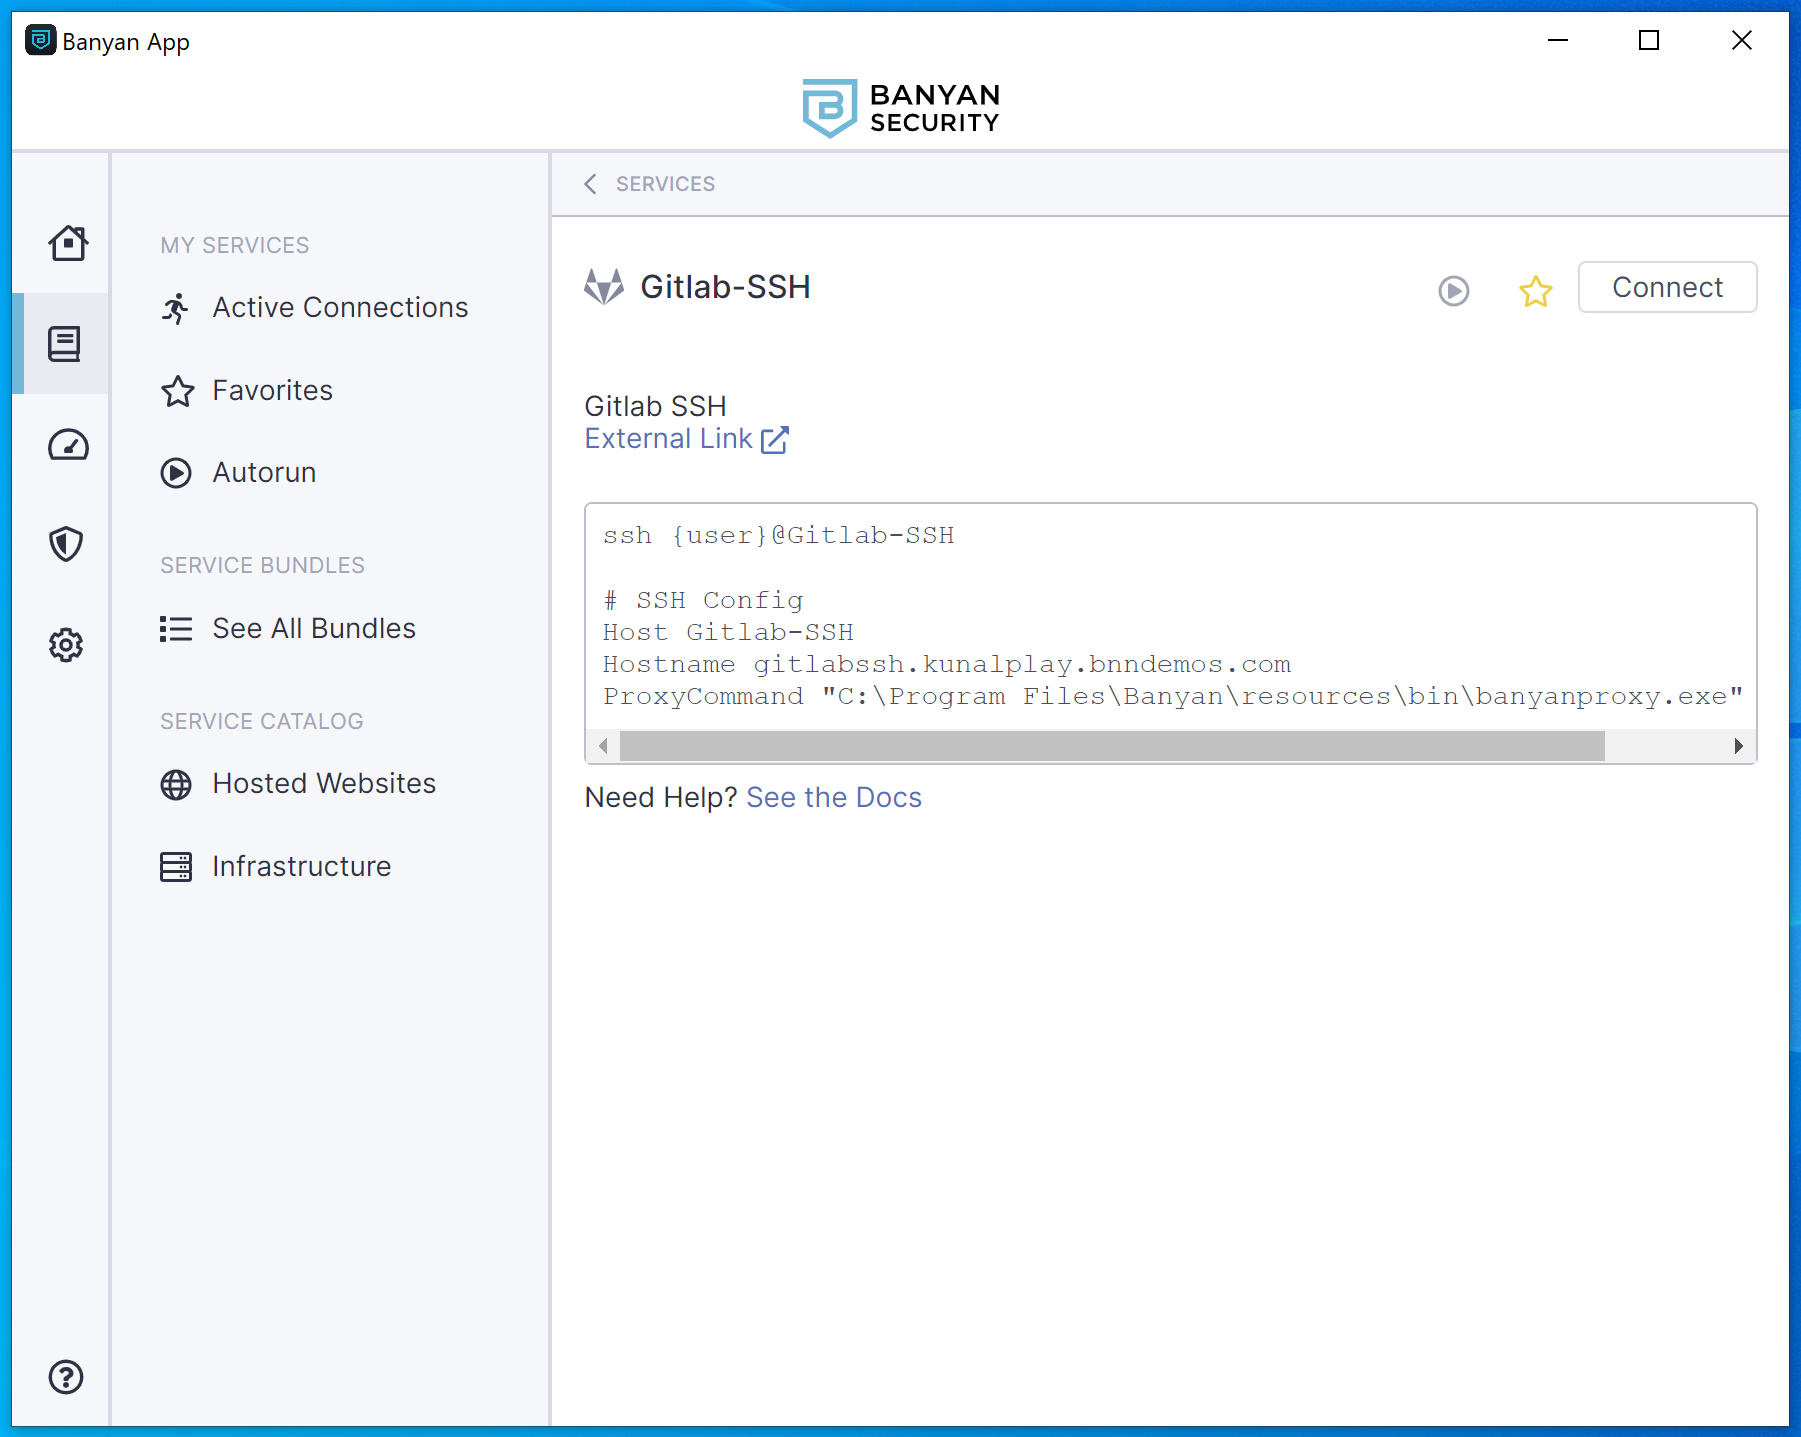Viewport: 1801px width, 1437px height.
Task: Click the star icon beside Favorites
Action: click(177, 391)
